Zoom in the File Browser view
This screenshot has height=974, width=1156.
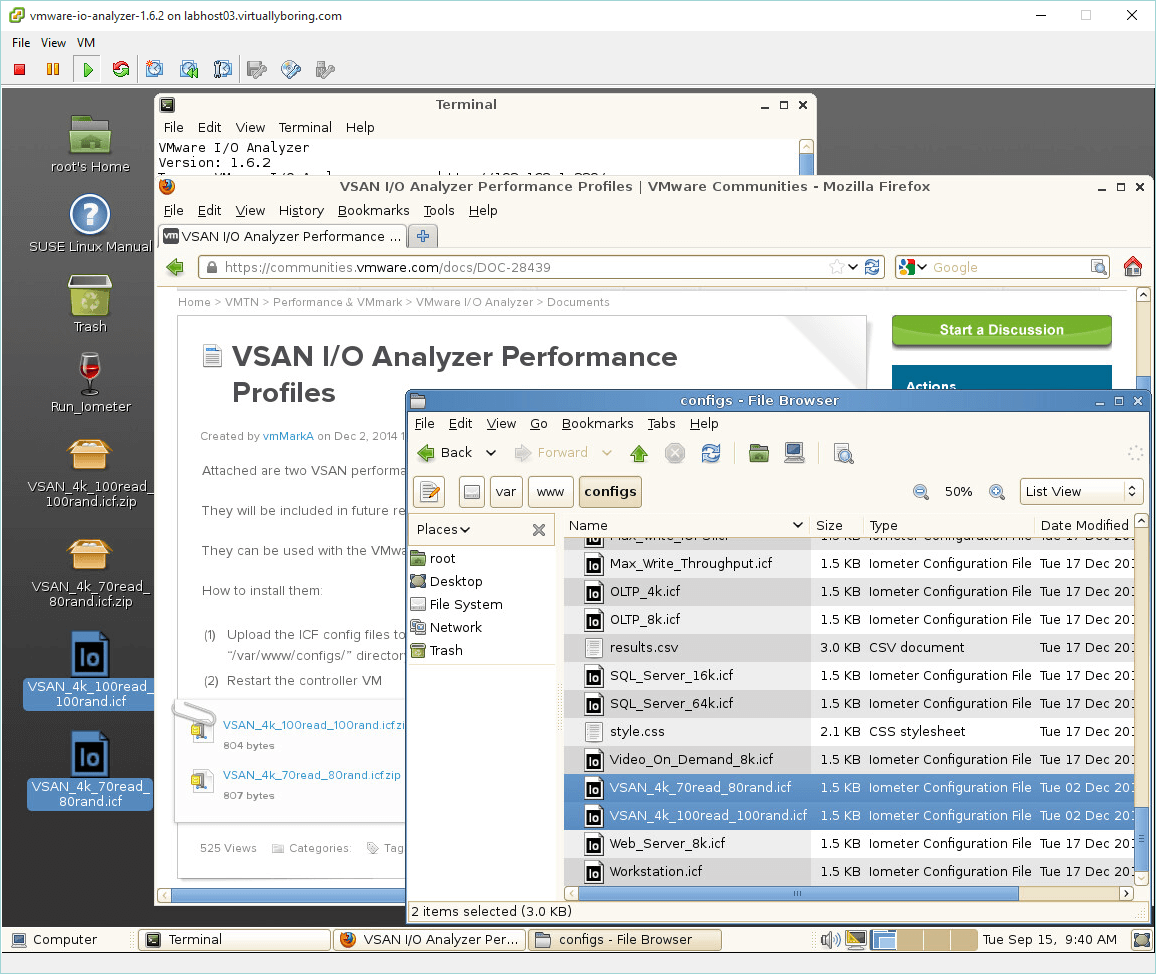coord(997,492)
